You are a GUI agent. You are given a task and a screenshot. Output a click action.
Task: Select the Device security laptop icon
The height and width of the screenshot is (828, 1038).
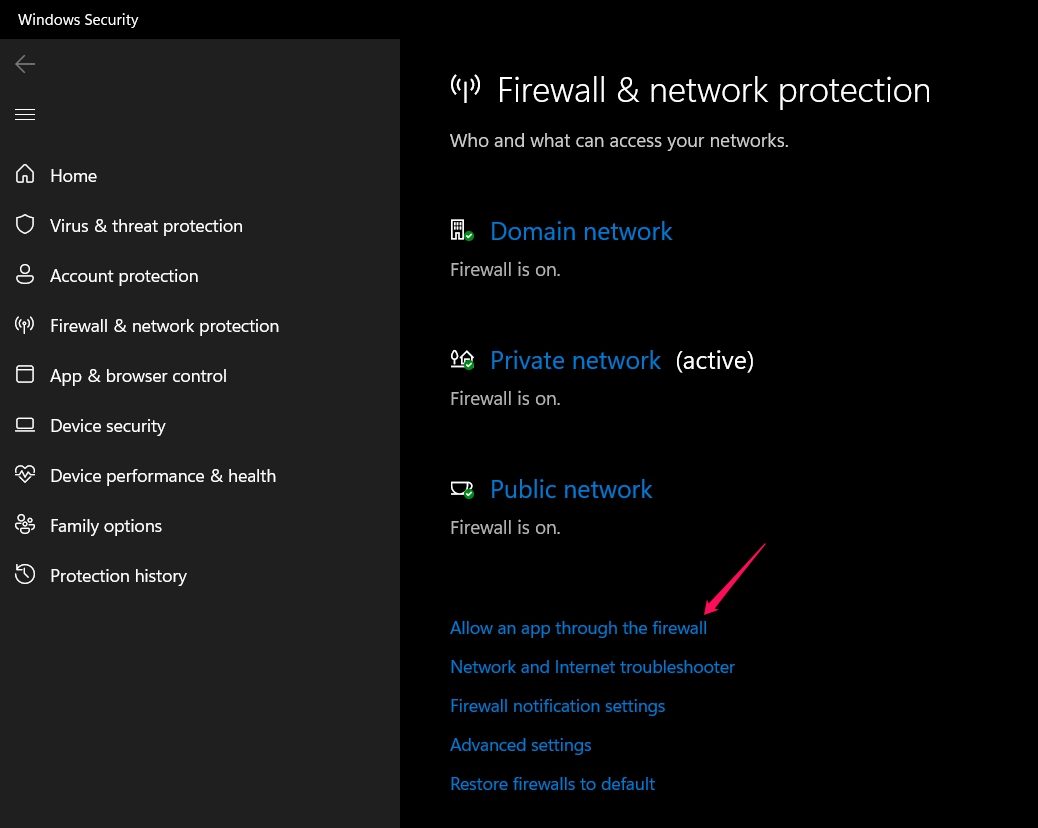tap(25, 425)
